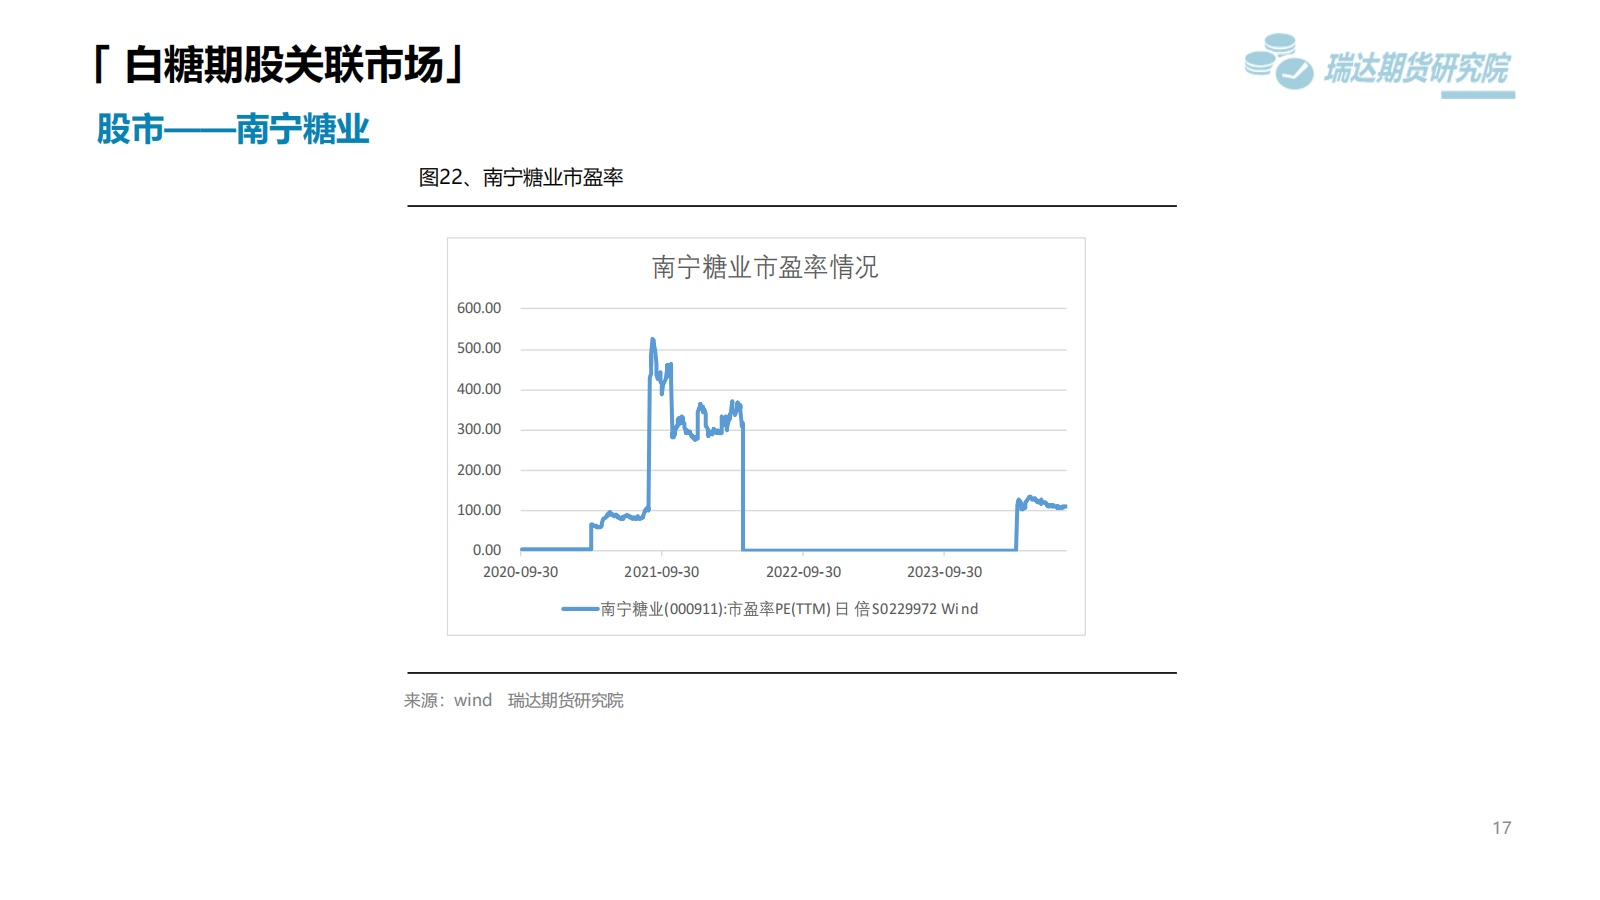The width and height of the screenshot is (1600, 900).
Task: Click the 0.00 y-axis label
Action: tap(487, 550)
